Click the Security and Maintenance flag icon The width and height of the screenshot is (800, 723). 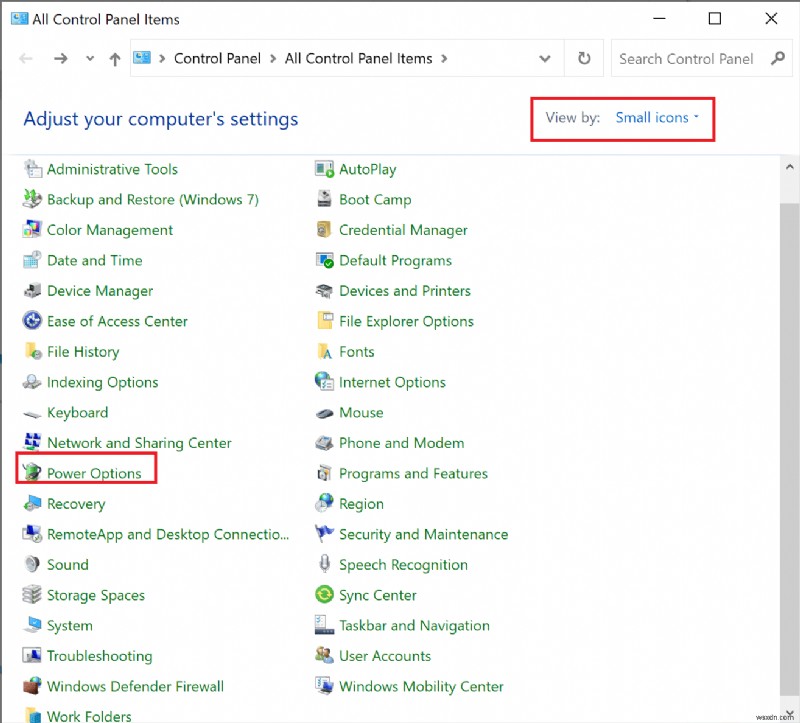[x=324, y=534]
